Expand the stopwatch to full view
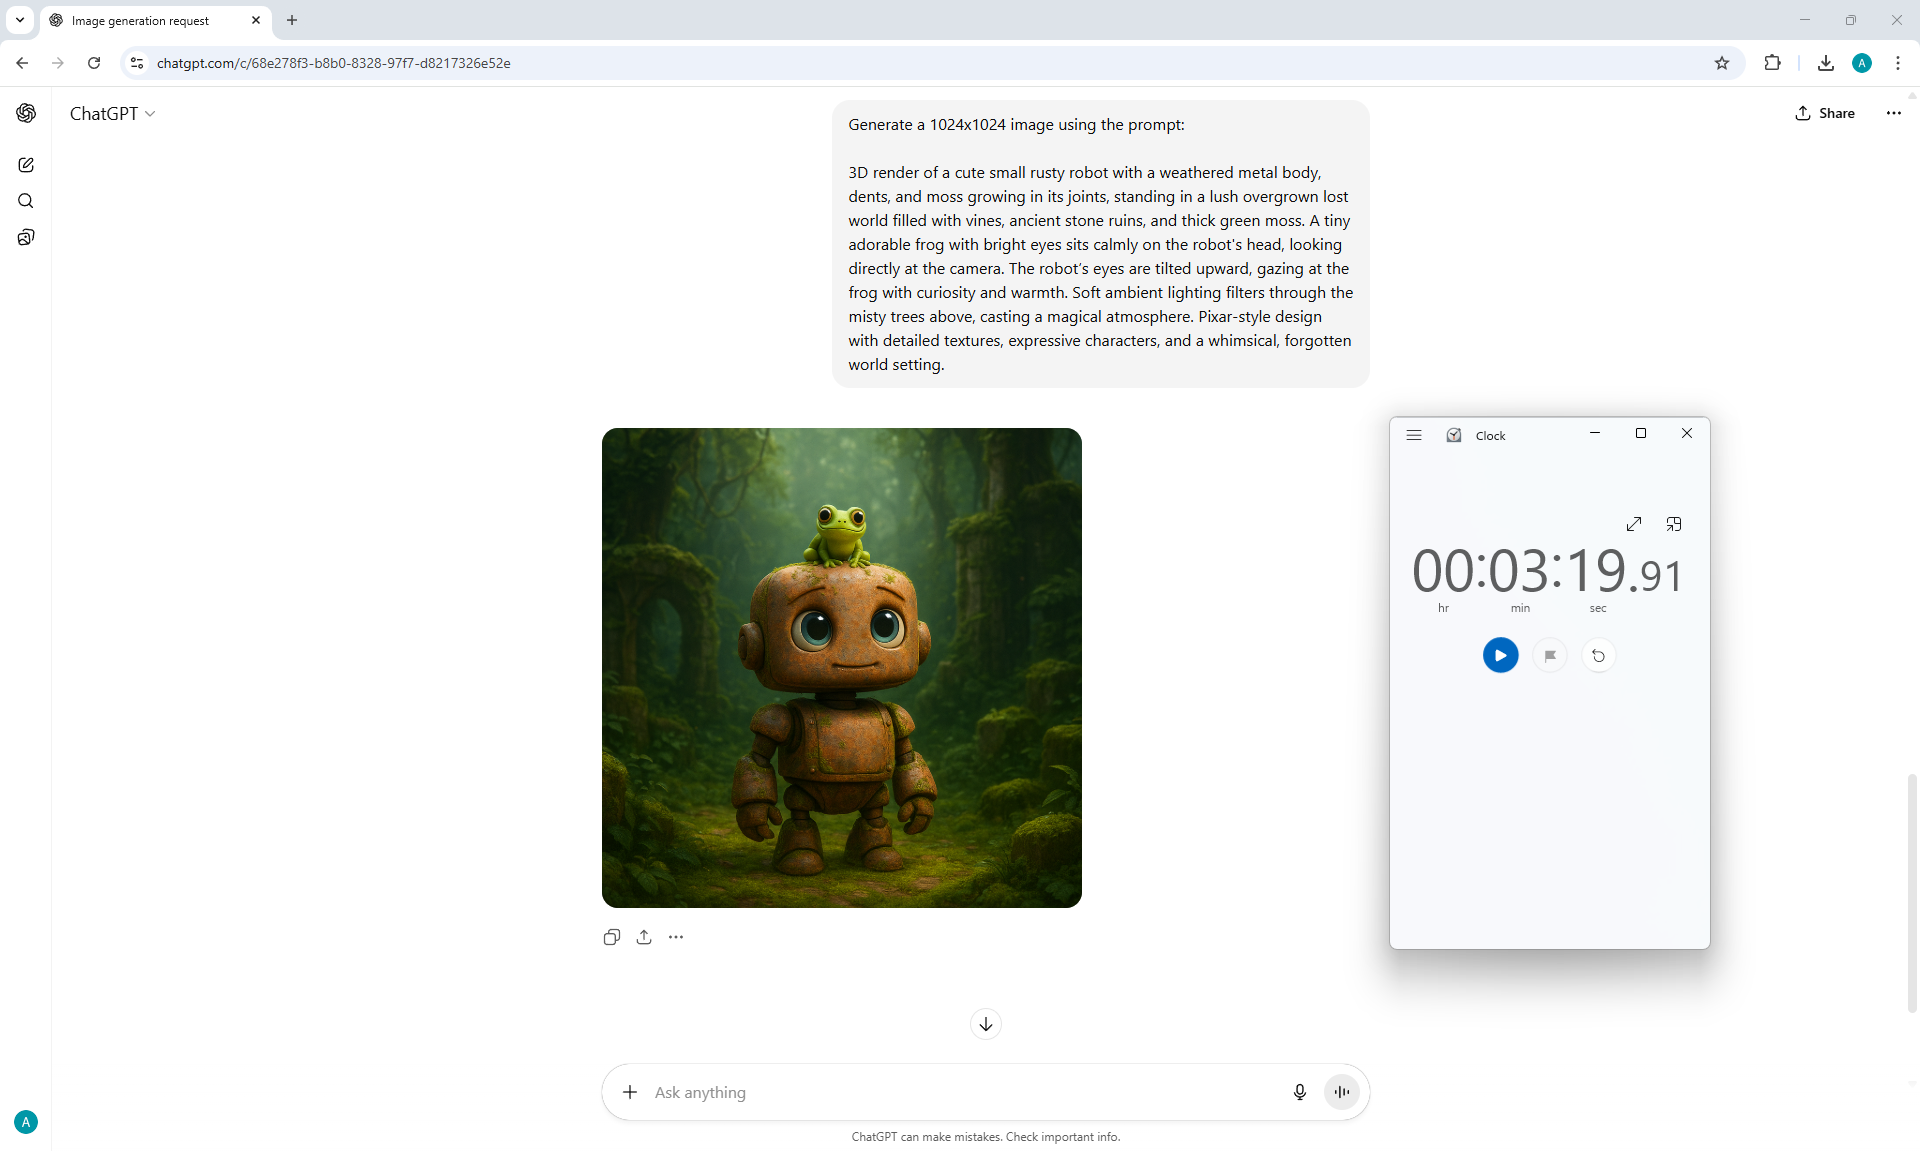This screenshot has height=1151, width=1920. pos(1634,524)
